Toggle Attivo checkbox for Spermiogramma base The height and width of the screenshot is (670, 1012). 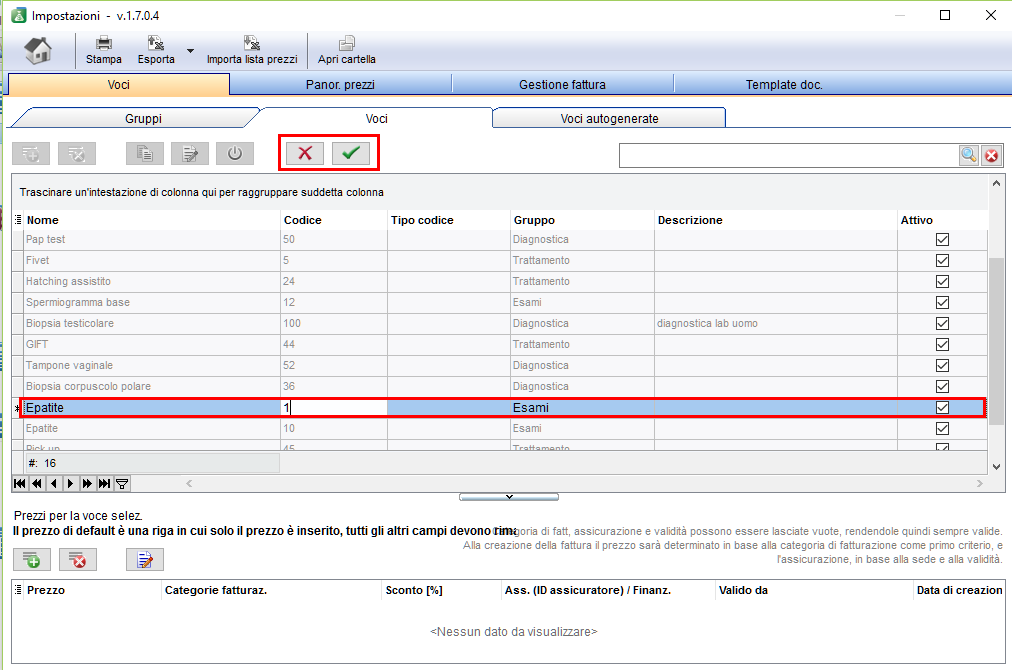[942, 302]
